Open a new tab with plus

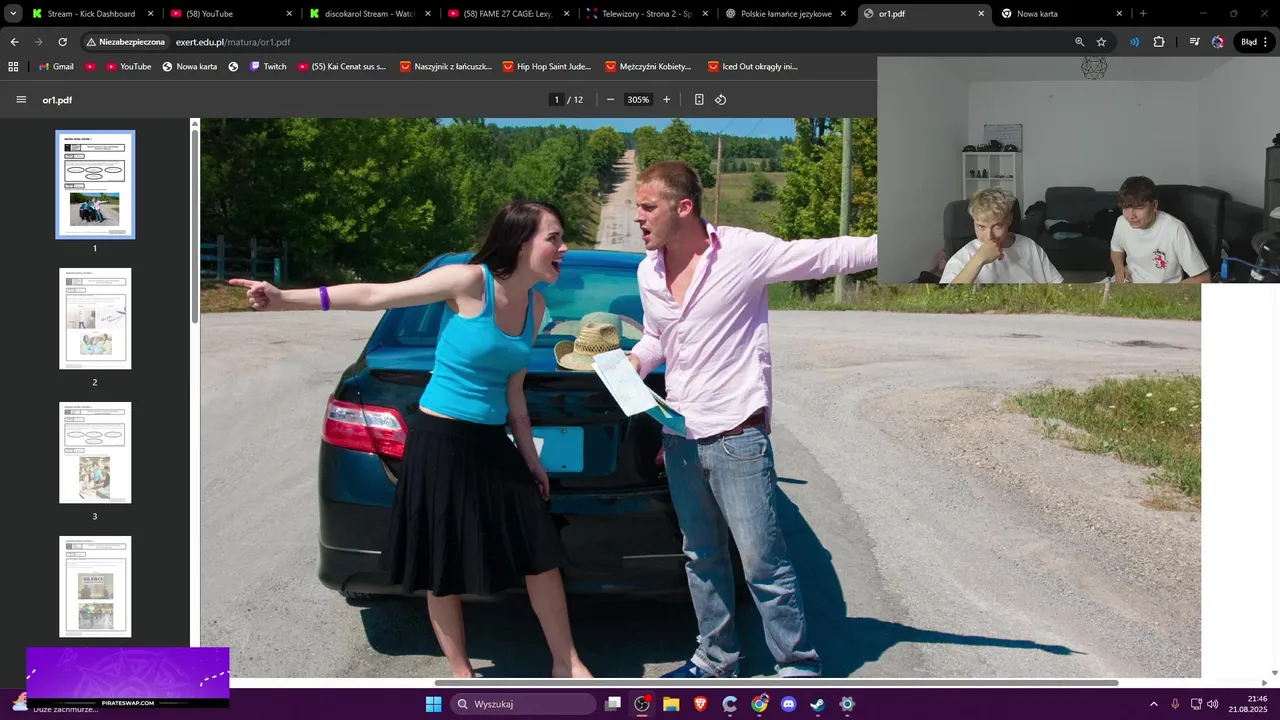click(1143, 14)
